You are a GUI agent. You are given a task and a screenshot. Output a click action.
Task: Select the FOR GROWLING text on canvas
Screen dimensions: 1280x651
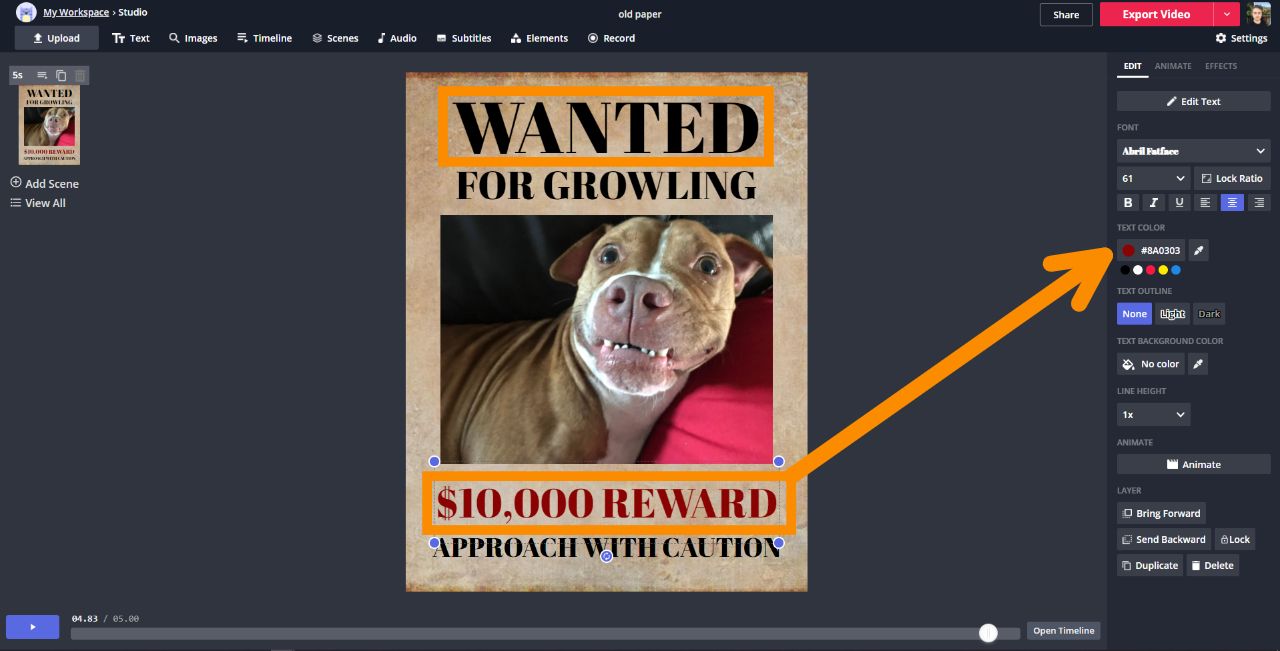pos(606,185)
